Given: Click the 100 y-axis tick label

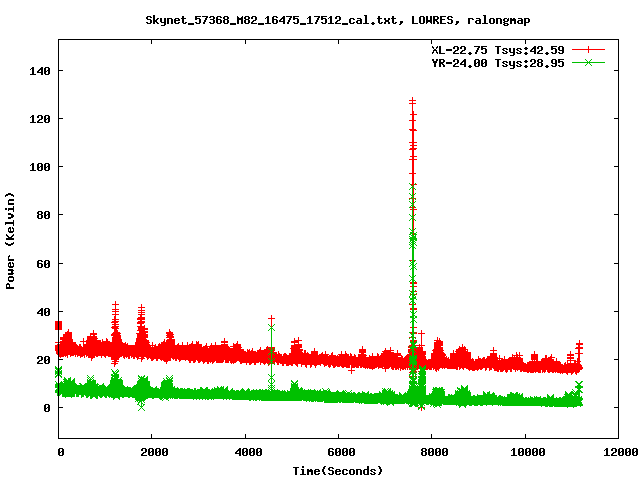Looking at the screenshot, I should 40,167.
